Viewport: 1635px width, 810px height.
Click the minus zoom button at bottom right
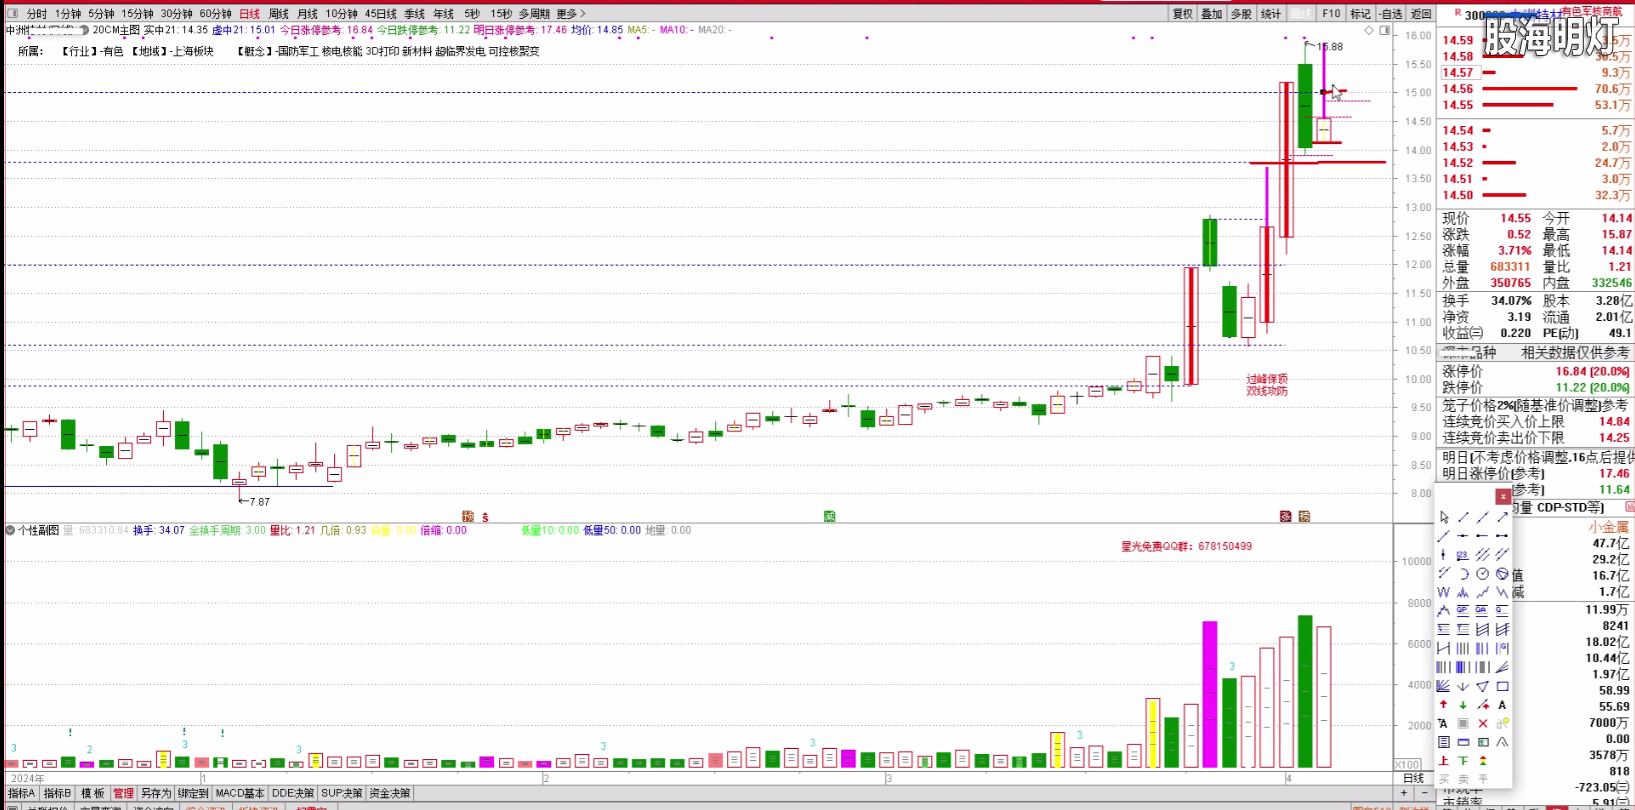[x=1425, y=793]
